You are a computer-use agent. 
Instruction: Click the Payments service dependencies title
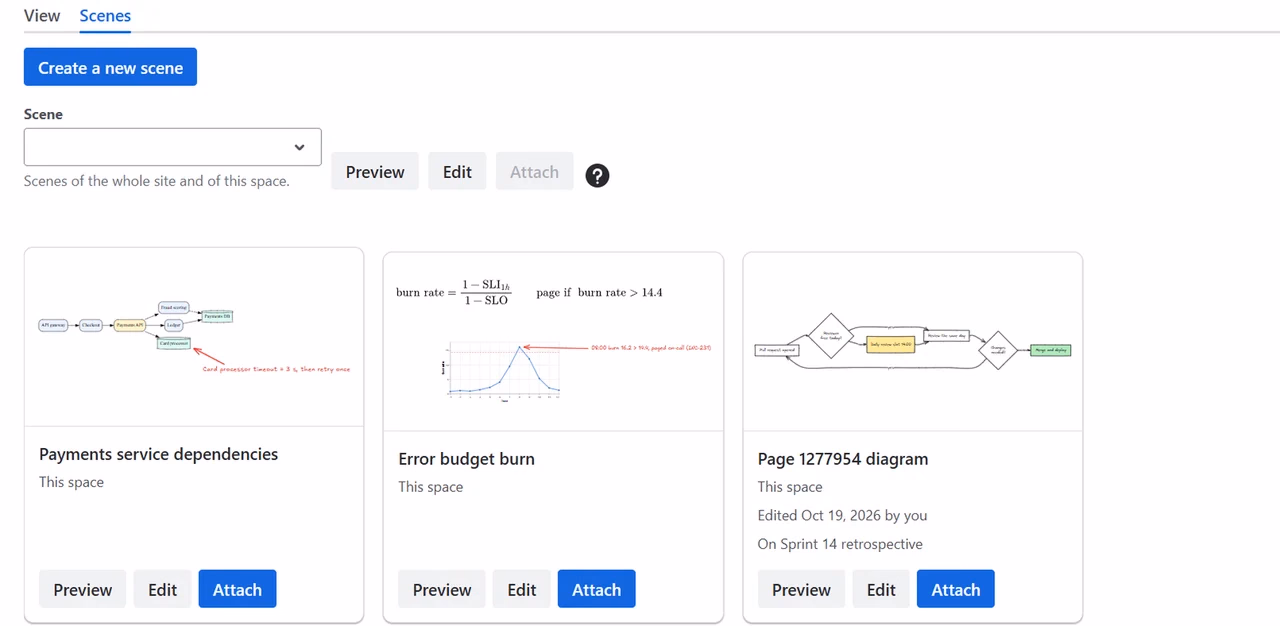pos(158,454)
